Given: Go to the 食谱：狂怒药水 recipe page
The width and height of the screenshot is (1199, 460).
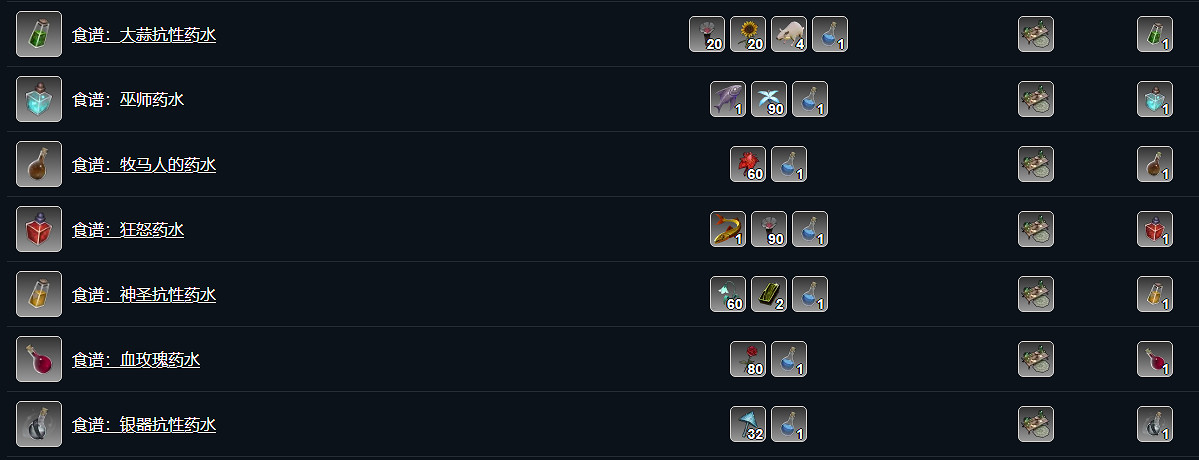Looking at the screenshot, I should coord(127,230).
